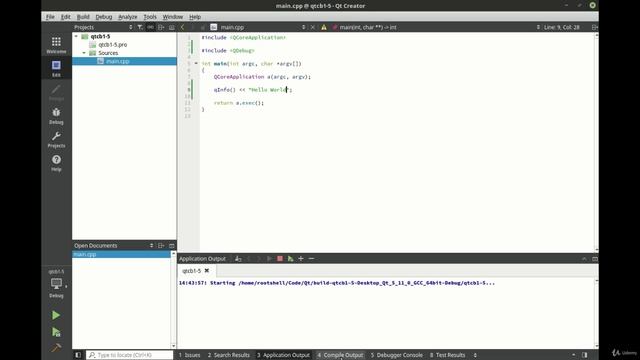Split the Open Documents panel
This screenshot has width=640, height=360.
(161, 245)
